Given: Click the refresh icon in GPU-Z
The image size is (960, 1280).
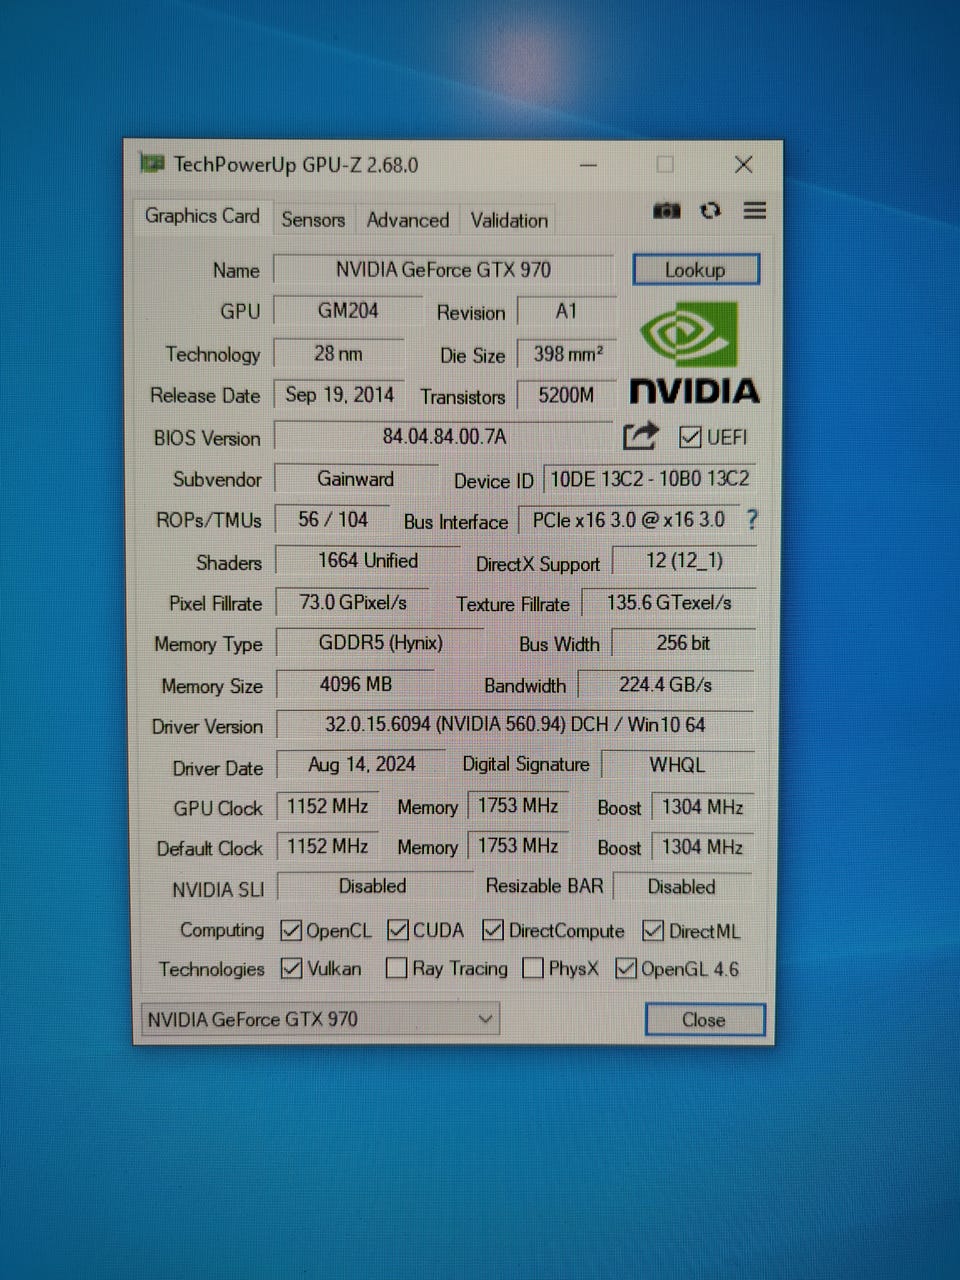Looking at the screenshot, I should point(710,211).
